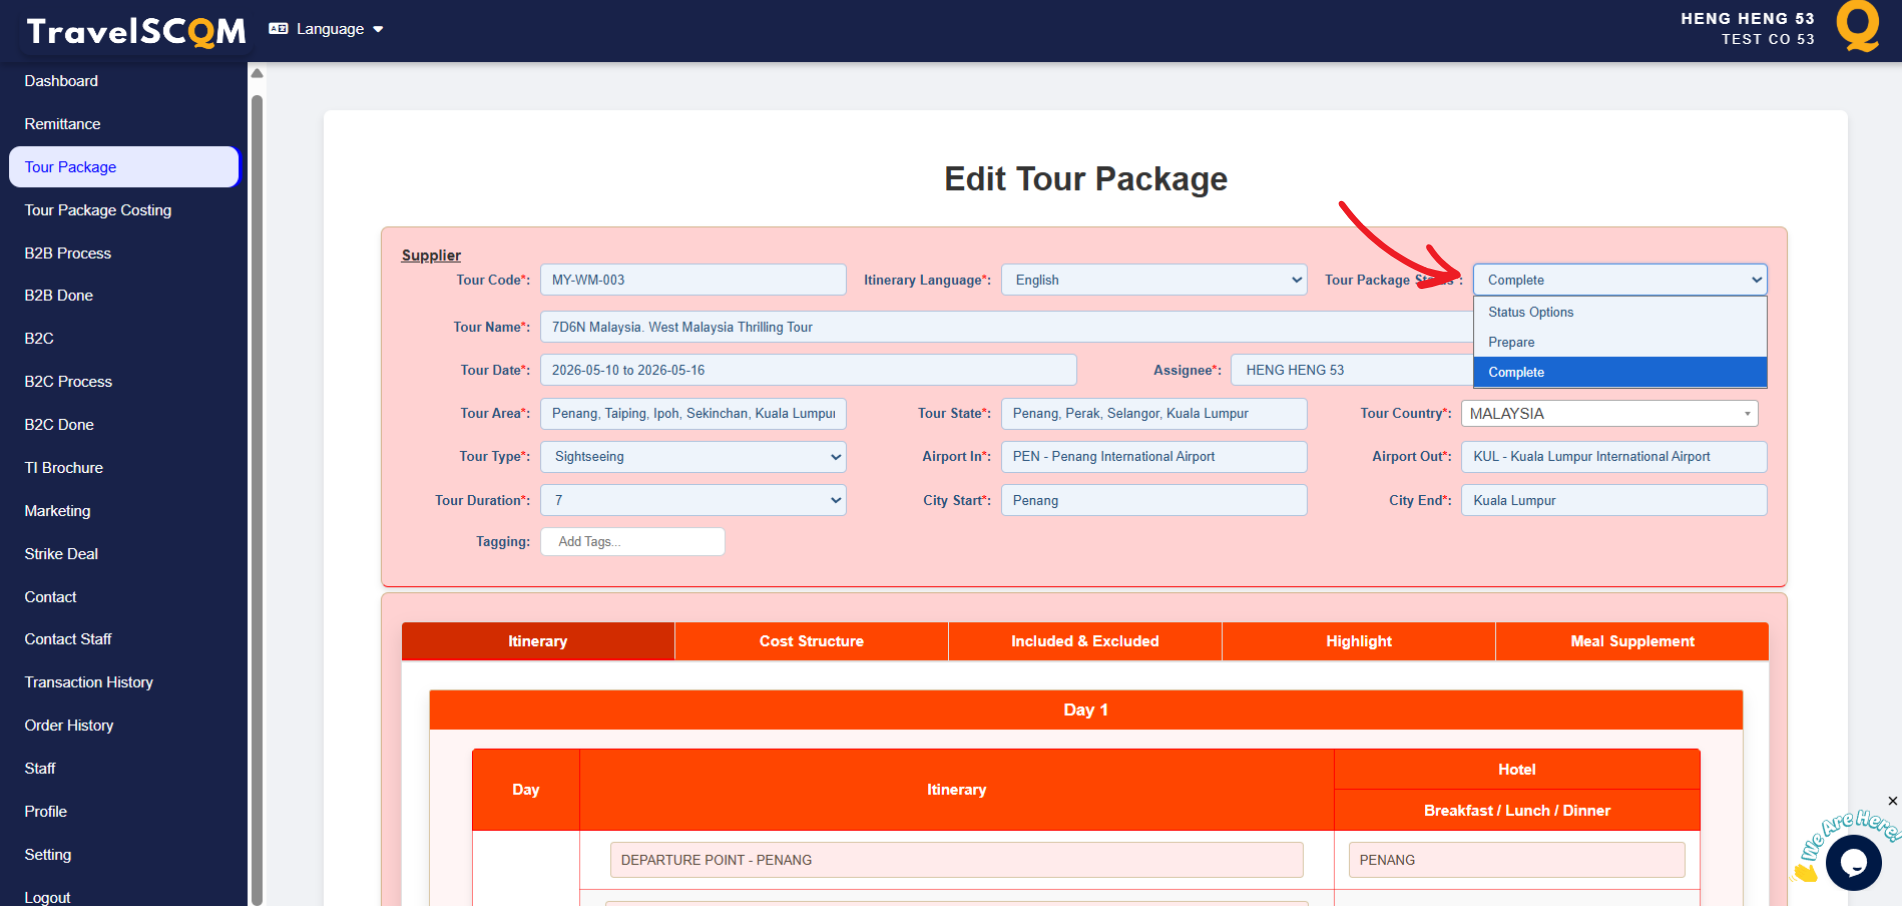Viewport: 1902px width, 906px height.
Task: Switch to the Meal Supplement tab
Action: [x=1631, y=641]
